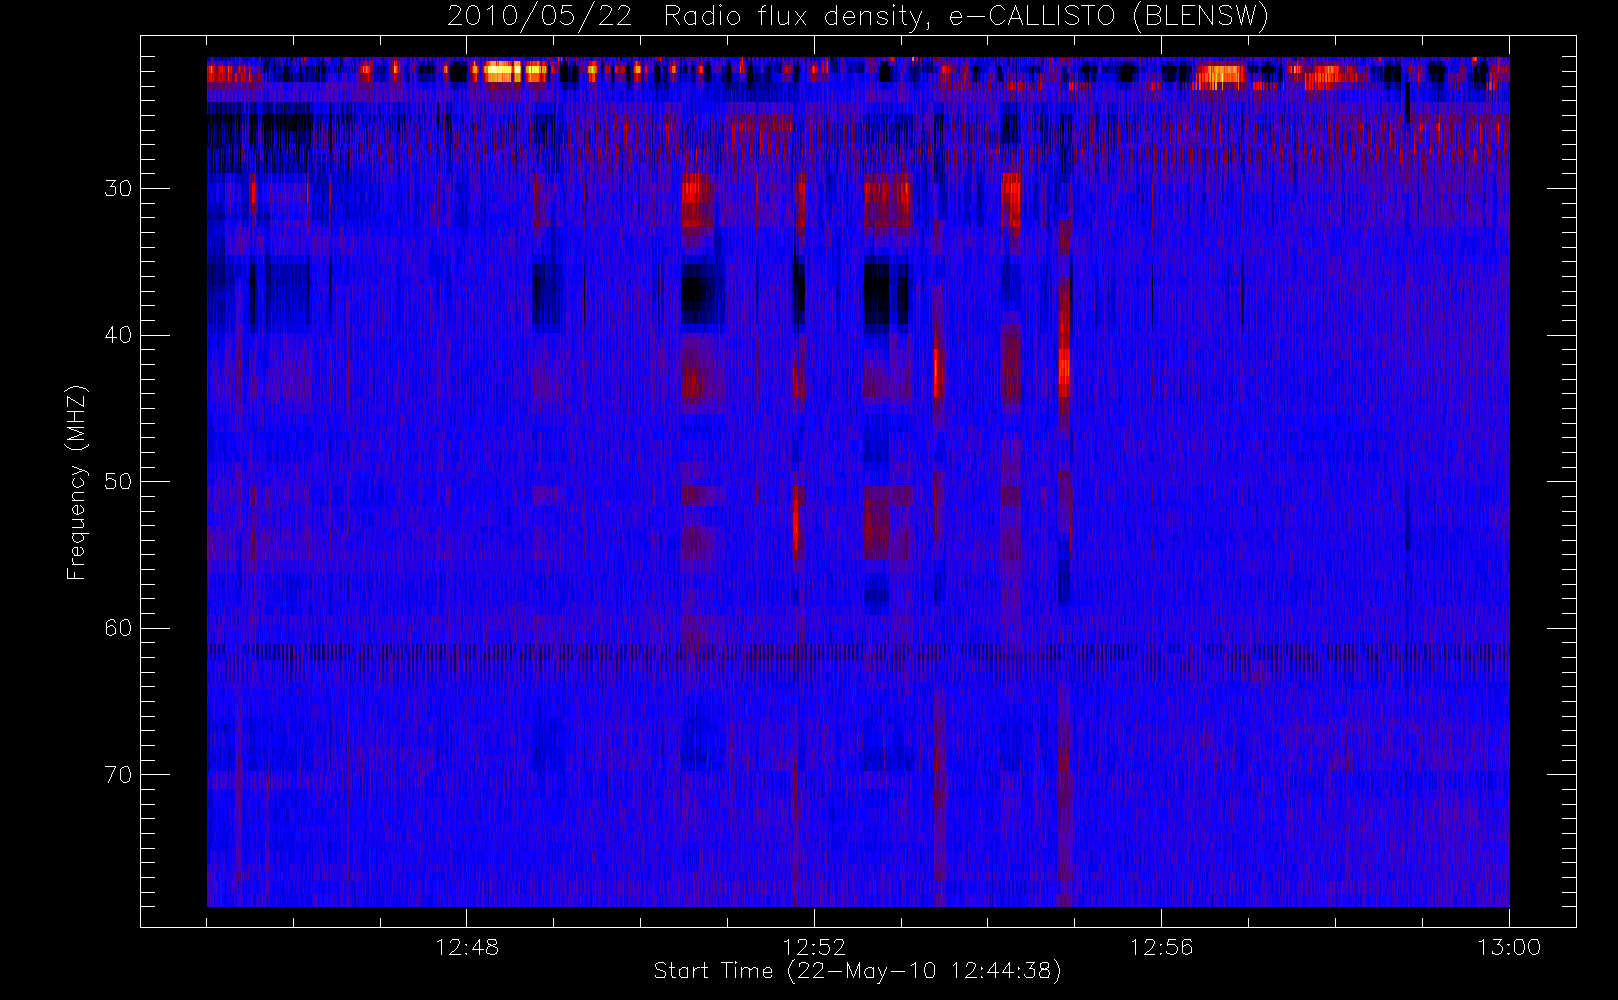Click the 30 frequency tick label
The width and height of the screenshot is (1618, 1000).
[x=118, y=188]
